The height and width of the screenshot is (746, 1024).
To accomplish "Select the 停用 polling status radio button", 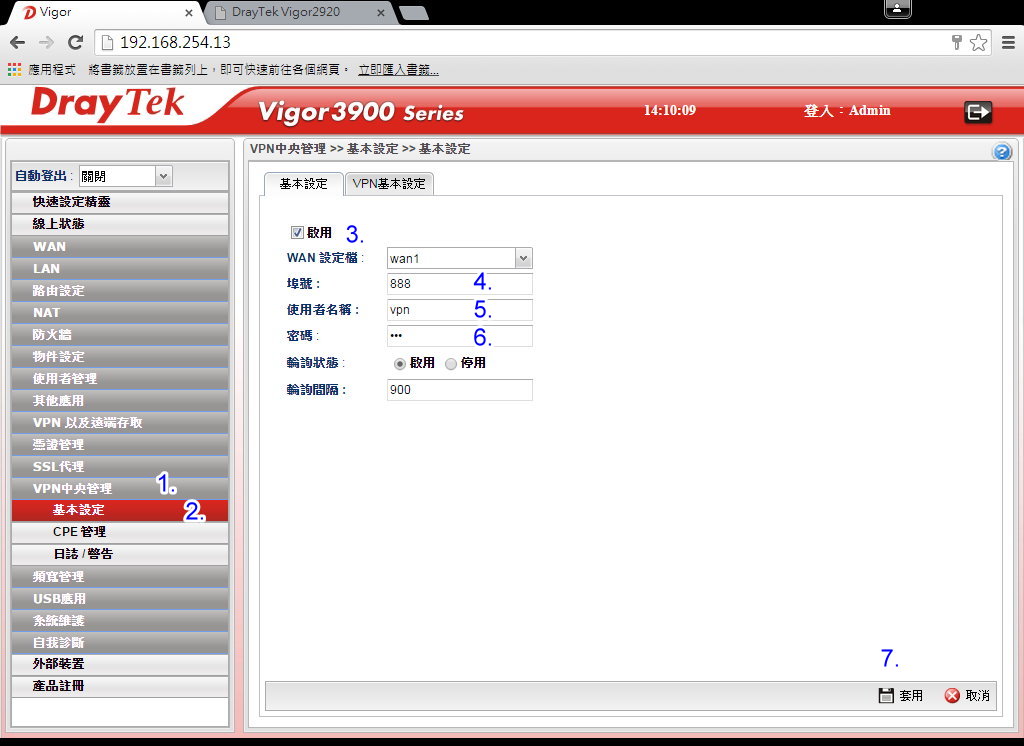I will (451, 364).
